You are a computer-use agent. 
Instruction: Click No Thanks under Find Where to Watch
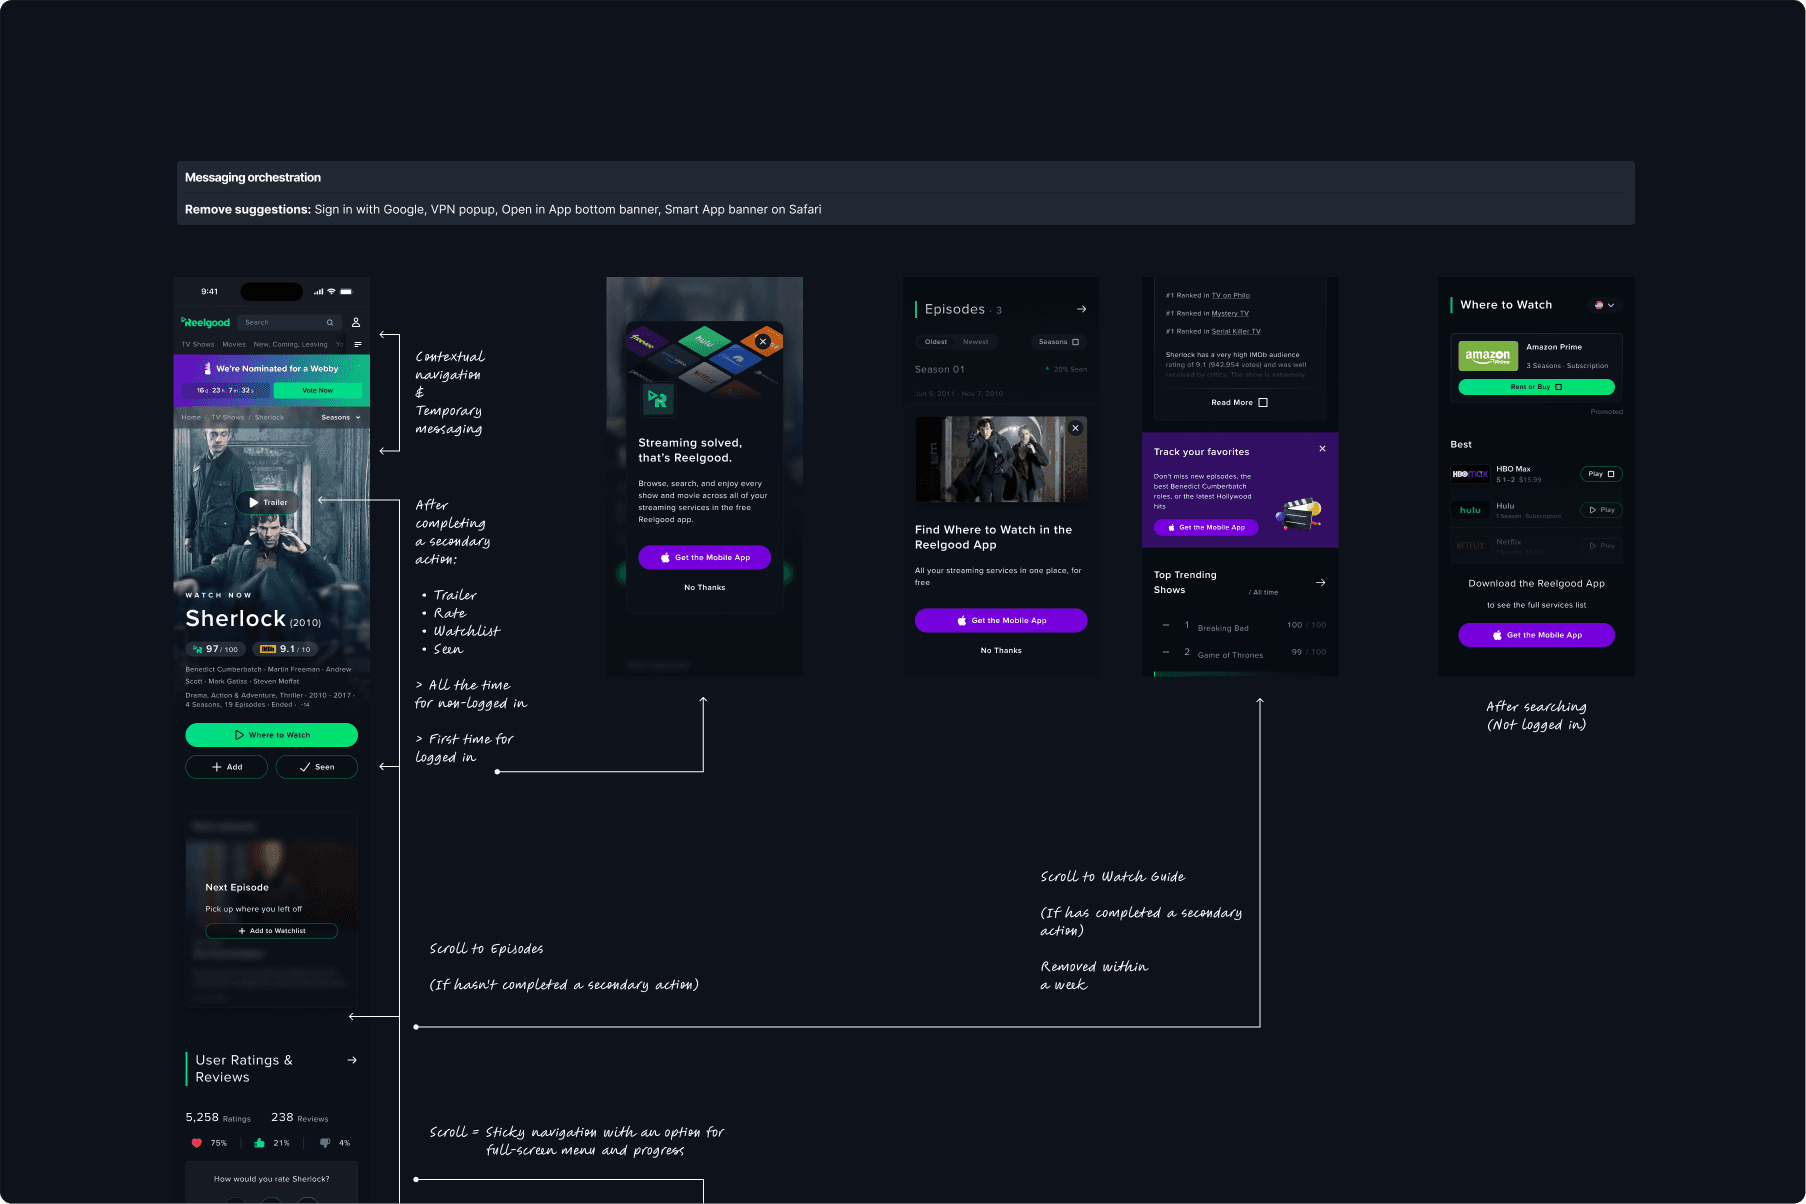pos(1001,651)
